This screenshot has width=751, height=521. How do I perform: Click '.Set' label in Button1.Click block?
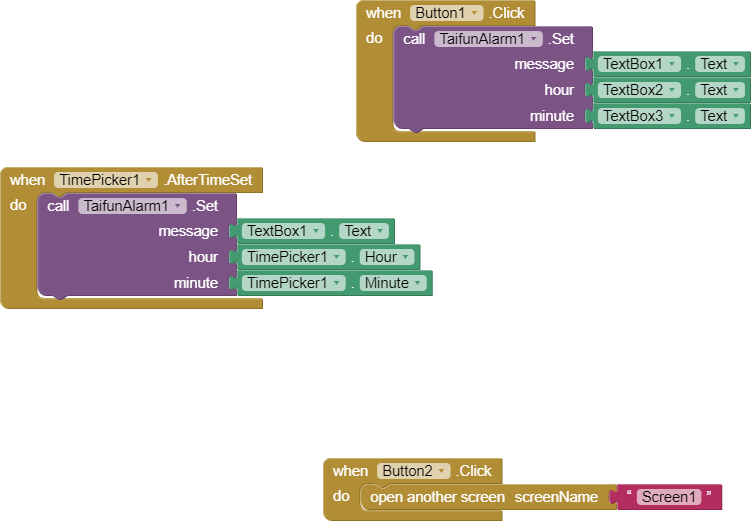[x=561, y=39]
